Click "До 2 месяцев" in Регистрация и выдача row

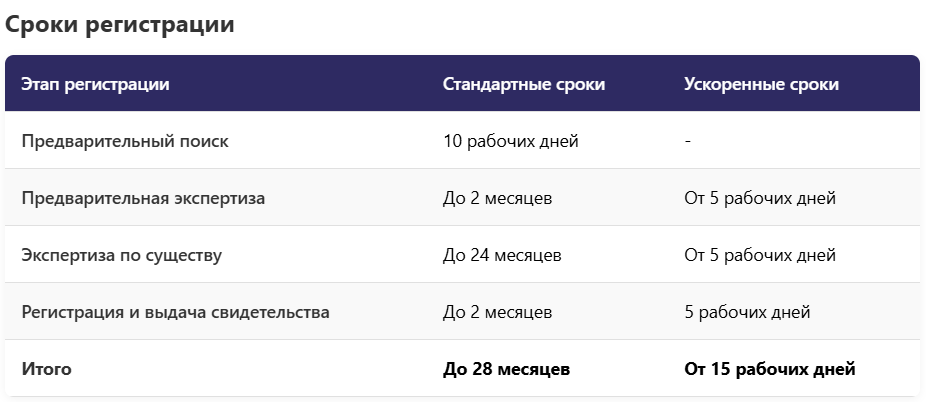click(x=497, y=312)
